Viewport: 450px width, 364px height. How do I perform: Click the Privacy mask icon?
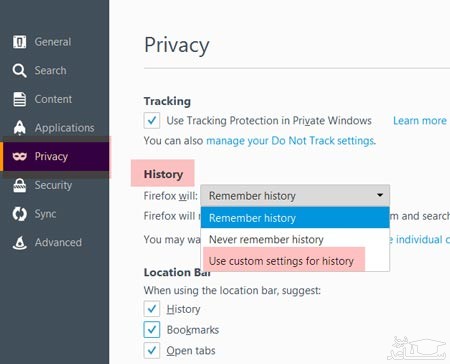pyautogui.click(x=19, y=156)
